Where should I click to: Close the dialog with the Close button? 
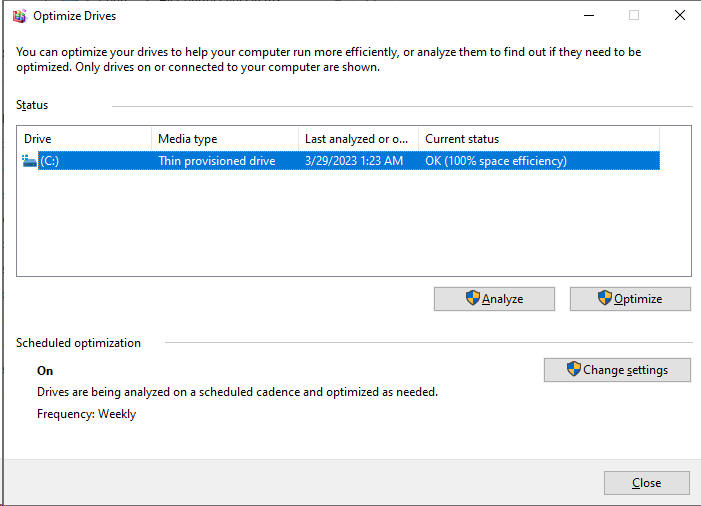[646, 483]
